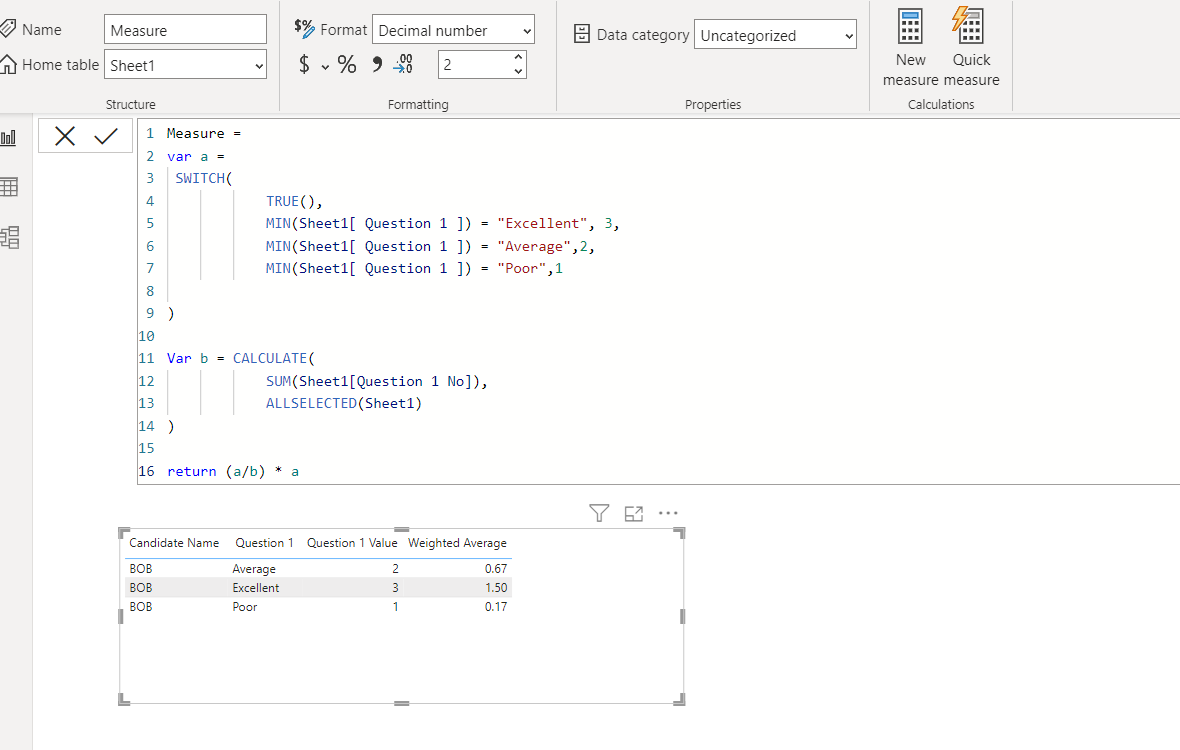
Task: Select the Average row cell
Action: click(x=254, y=569)
